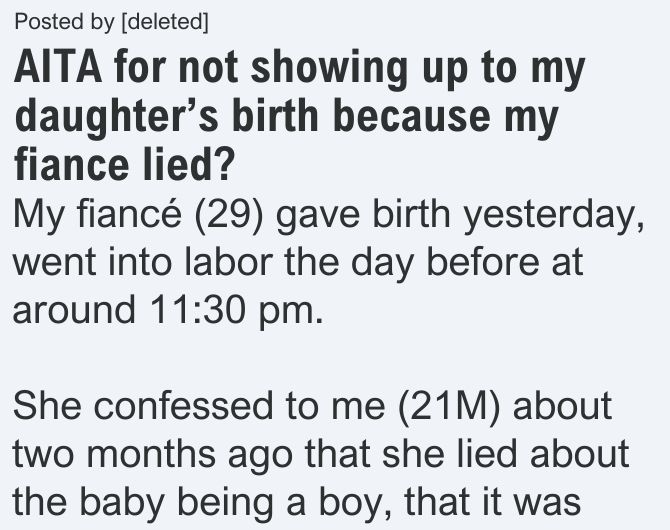
Task: Click the [deleted] author name
Action: 165,22
